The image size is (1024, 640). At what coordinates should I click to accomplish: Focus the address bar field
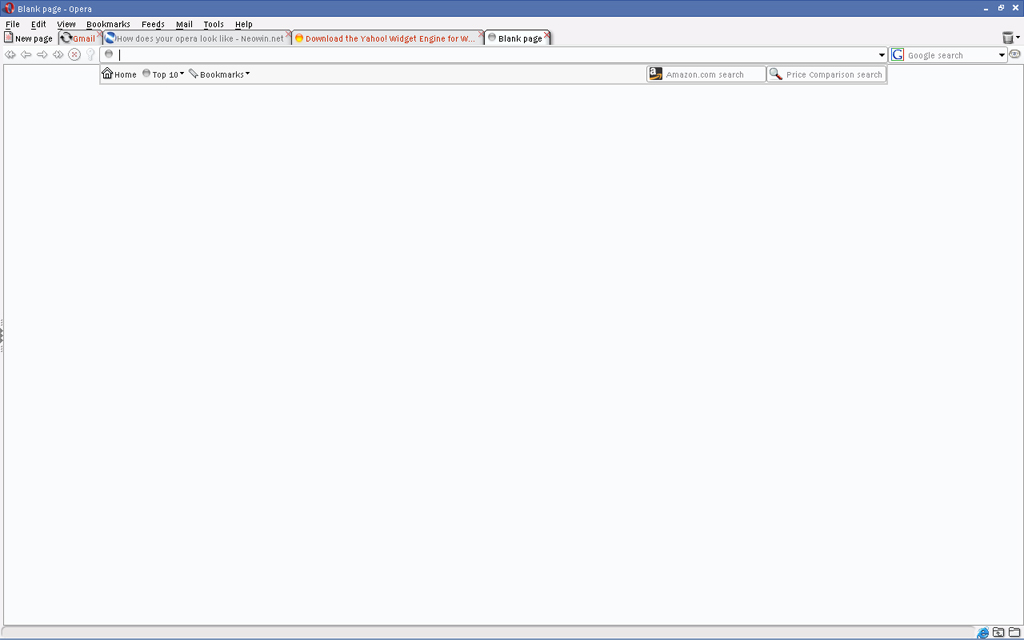coord(496,55)
